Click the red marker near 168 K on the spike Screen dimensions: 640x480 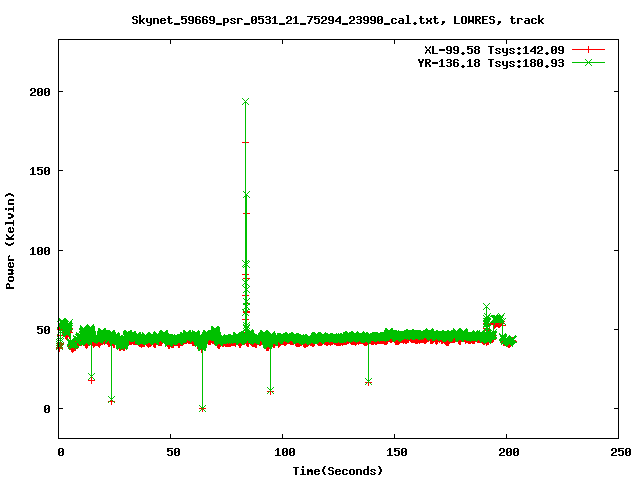[245, 142]
